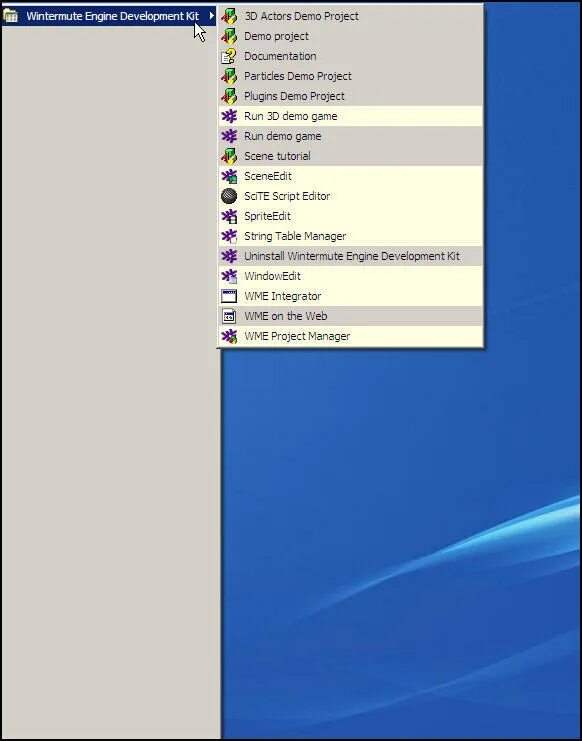Click the WindowEdit icon
The height and width of the screenshot is (741, 582).
tap(229, 276)
